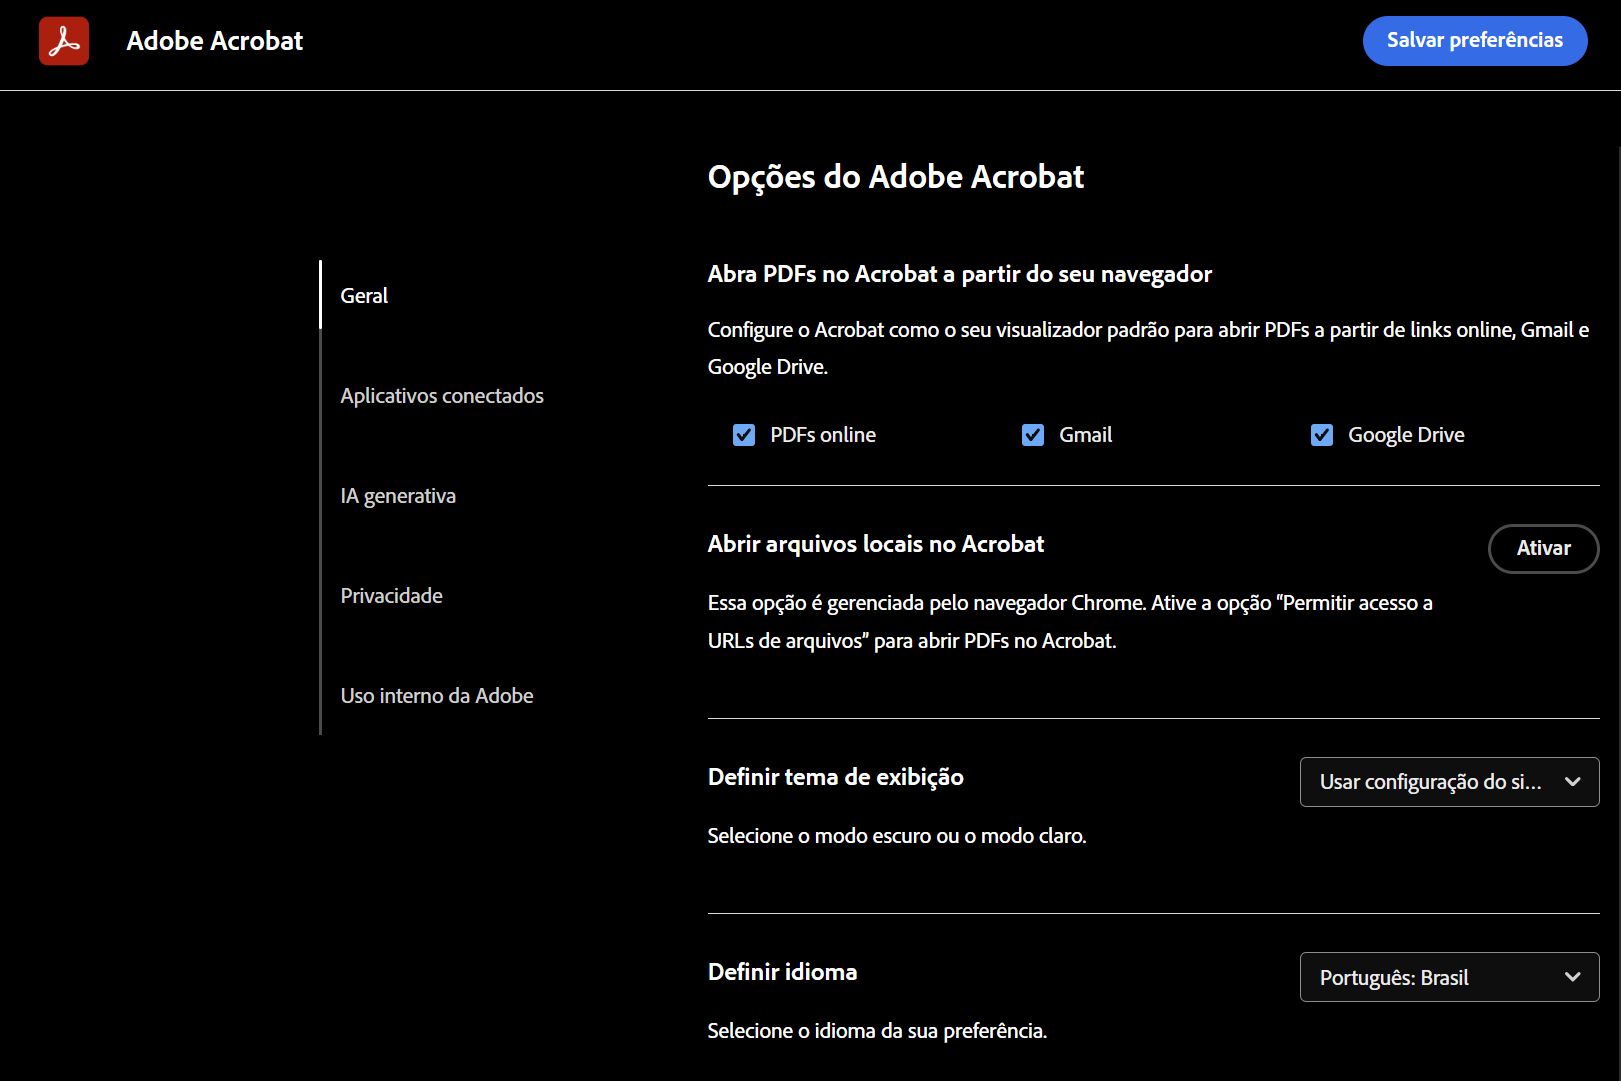This screenshot has height=1081, width=1621.
Task: Open the theme dropdown chevron icon
Action: pos(1572,782)
